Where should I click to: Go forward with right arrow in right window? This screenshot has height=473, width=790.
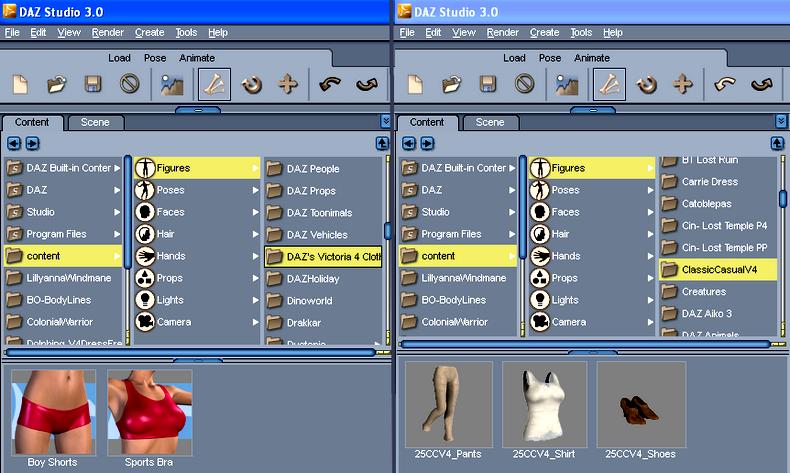(x=427, y=144)
